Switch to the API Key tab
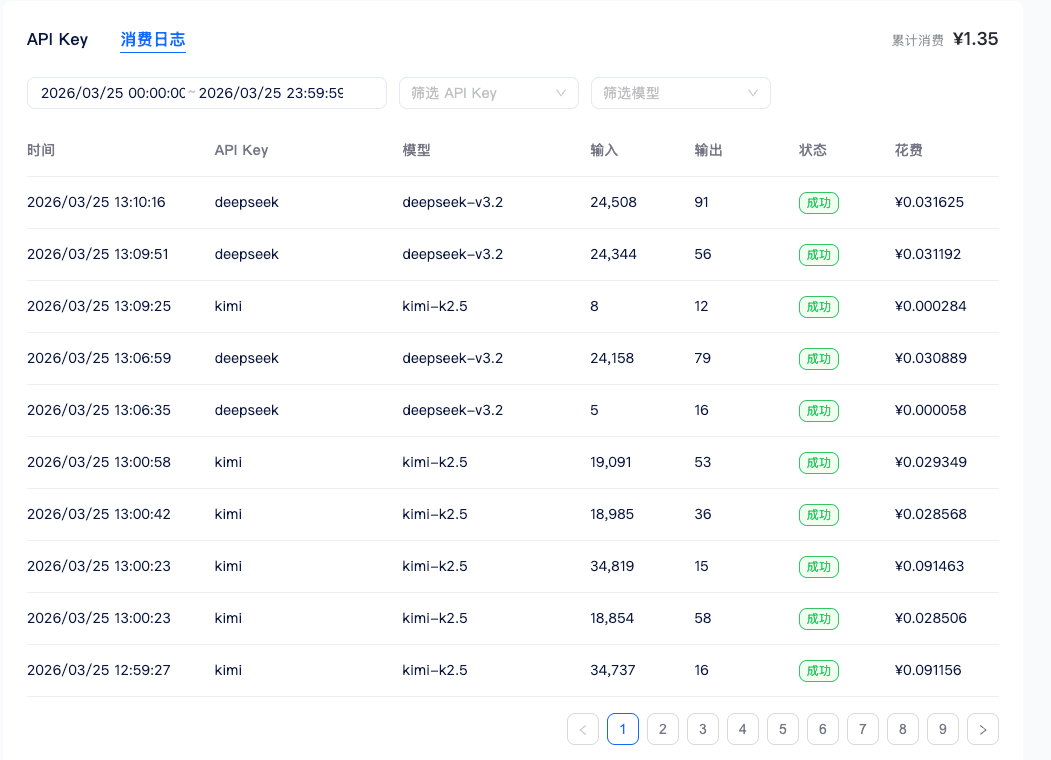This screenshot has height=760, width=1051. [57, 40]
